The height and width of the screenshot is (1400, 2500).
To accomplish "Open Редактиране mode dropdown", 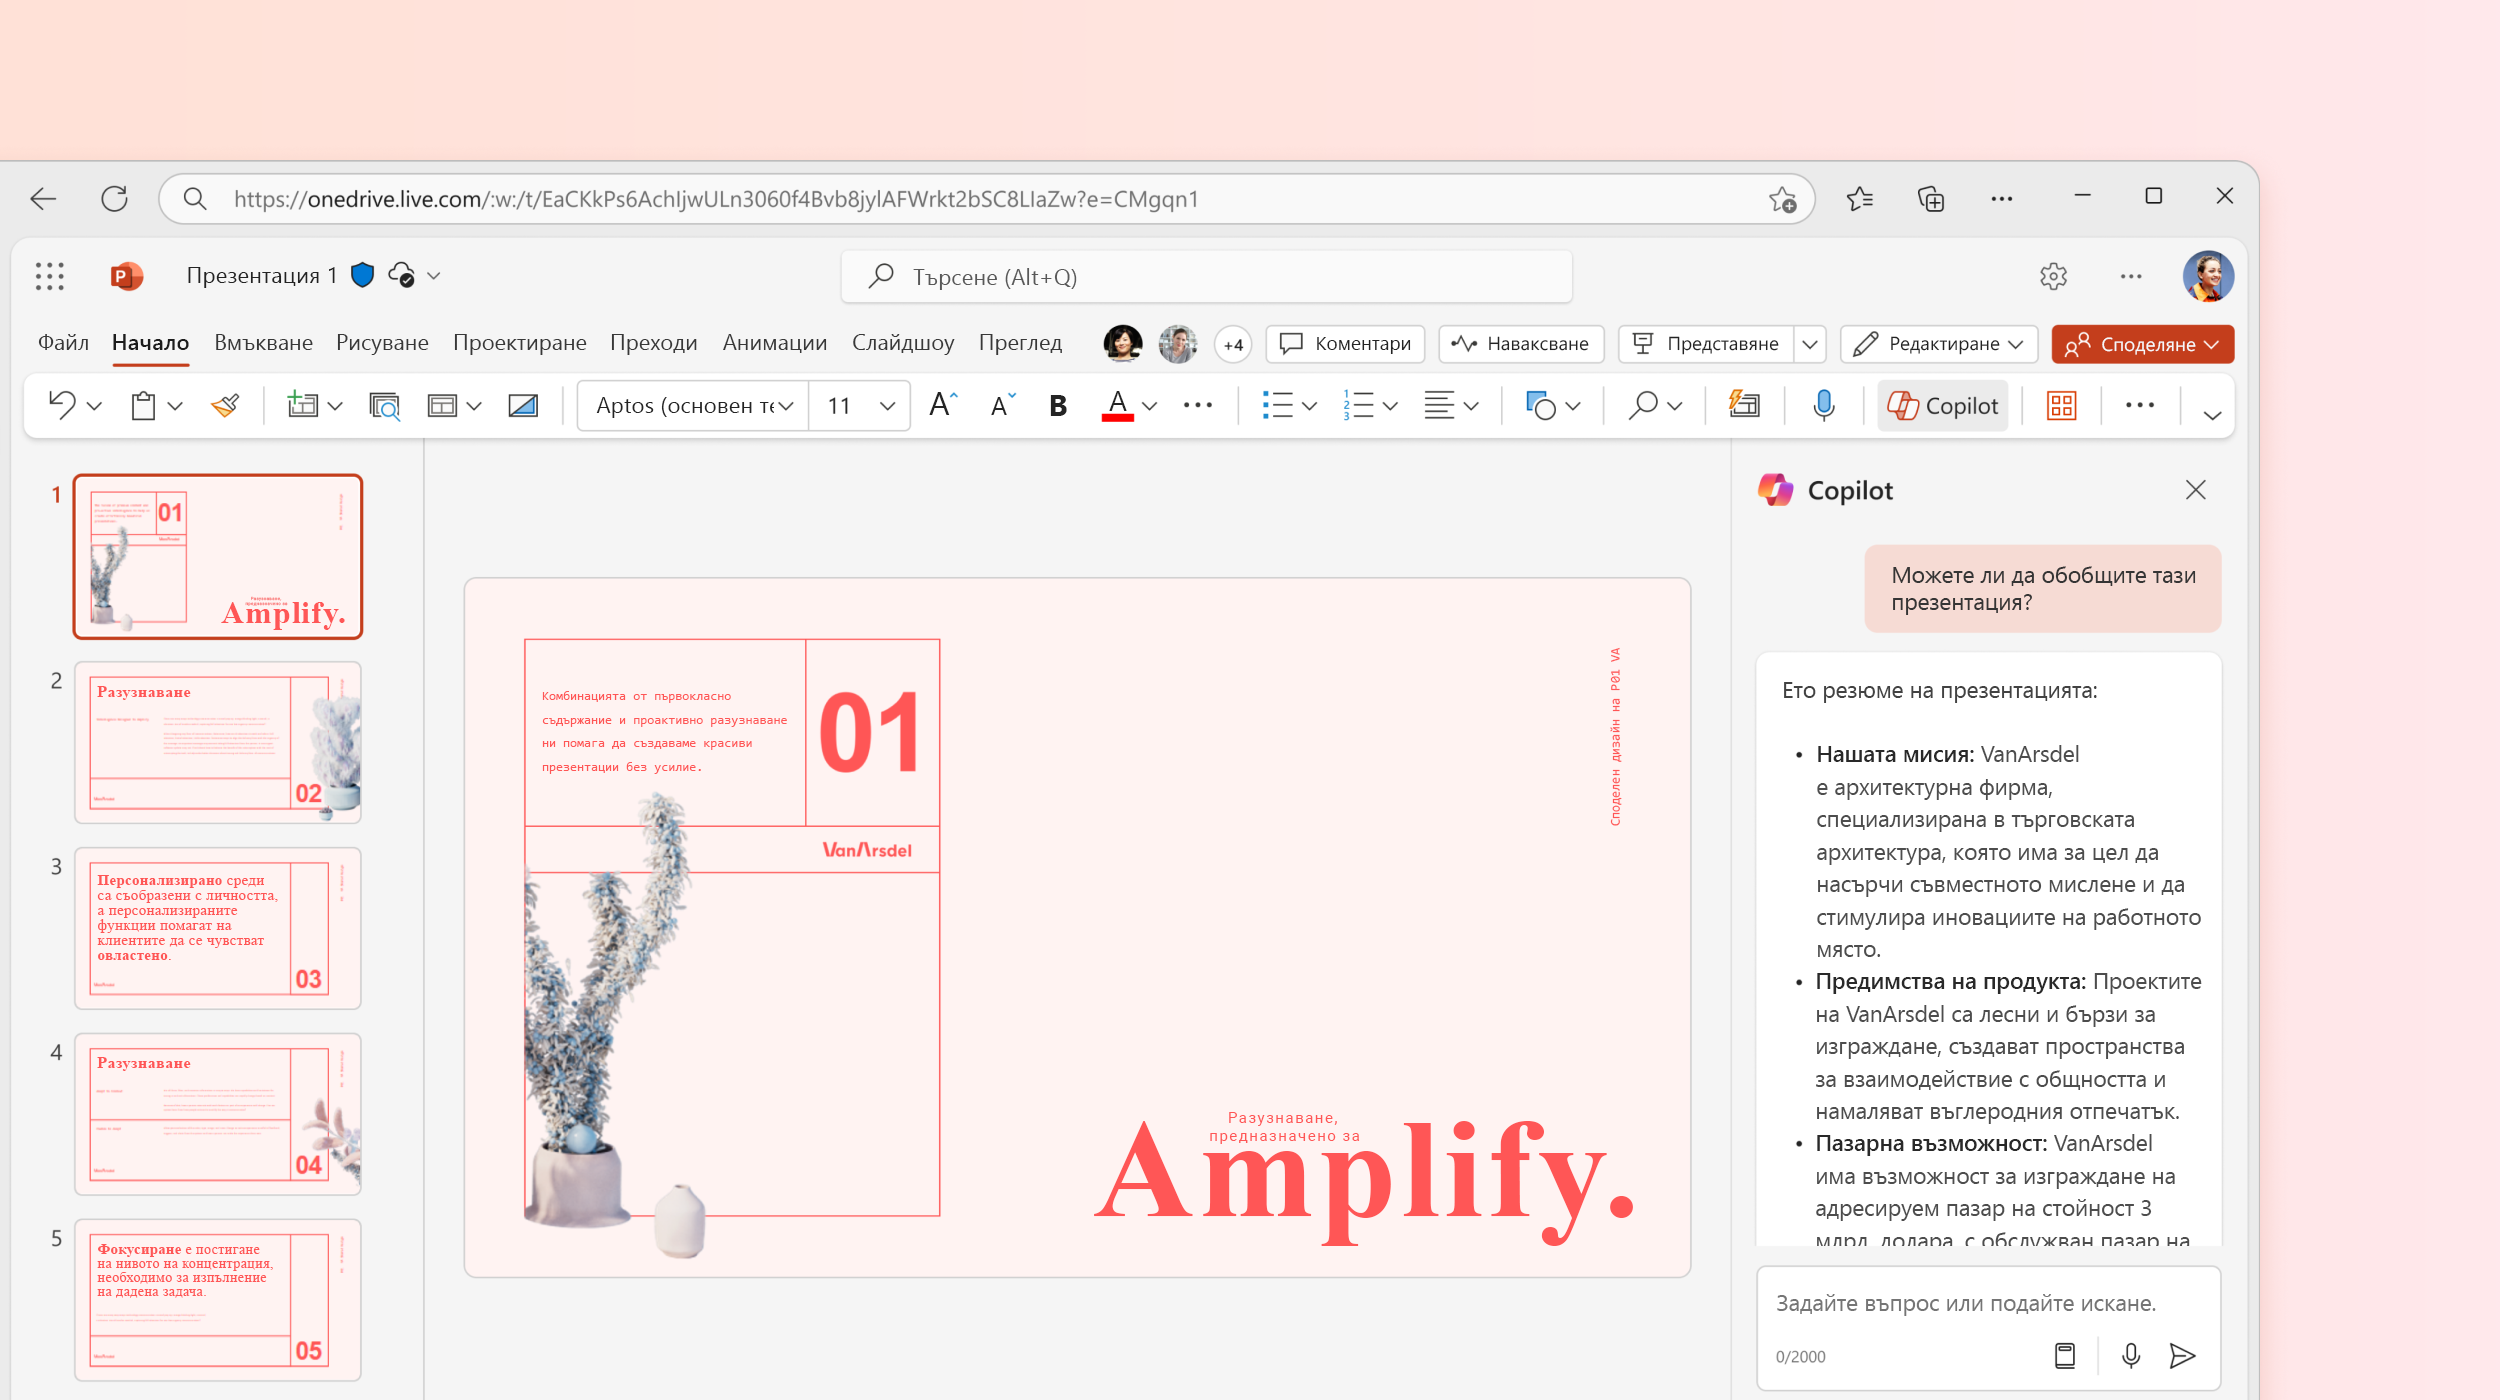I will pyautogui.click(x=1939, y=344).
